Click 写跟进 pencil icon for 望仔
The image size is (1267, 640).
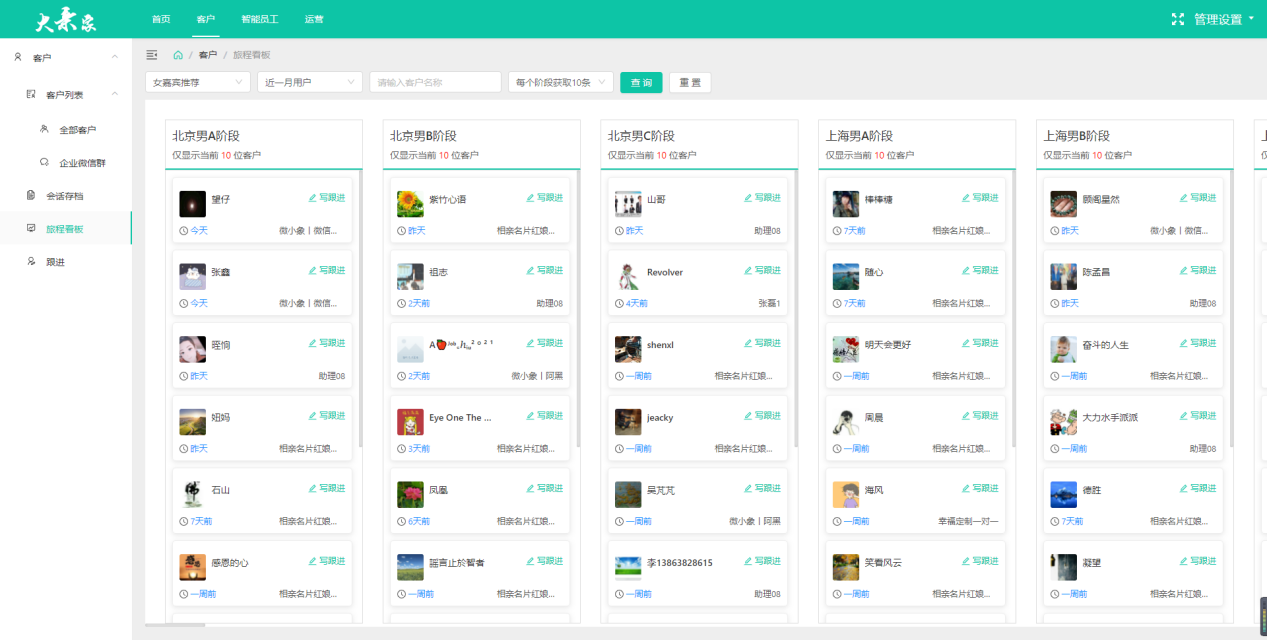312,198
